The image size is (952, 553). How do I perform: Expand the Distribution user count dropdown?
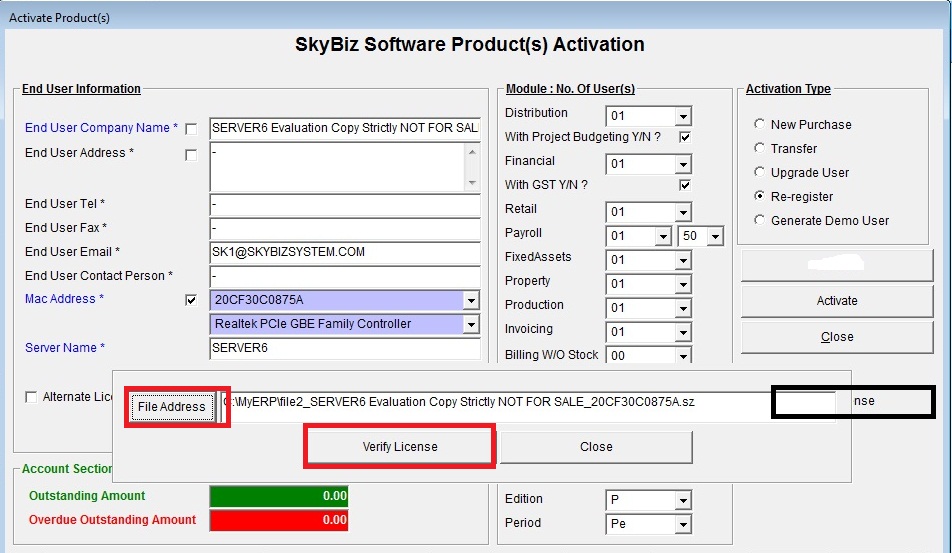683,116
